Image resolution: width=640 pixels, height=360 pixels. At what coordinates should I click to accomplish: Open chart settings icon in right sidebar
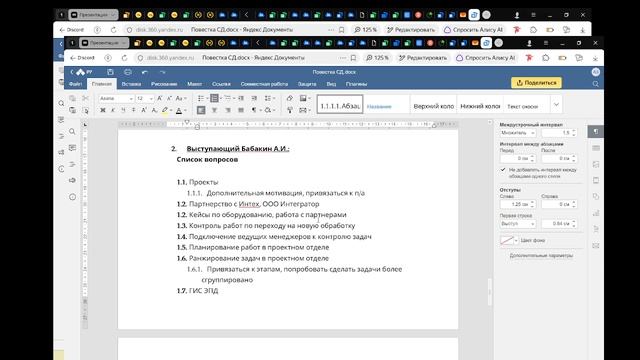596,213
